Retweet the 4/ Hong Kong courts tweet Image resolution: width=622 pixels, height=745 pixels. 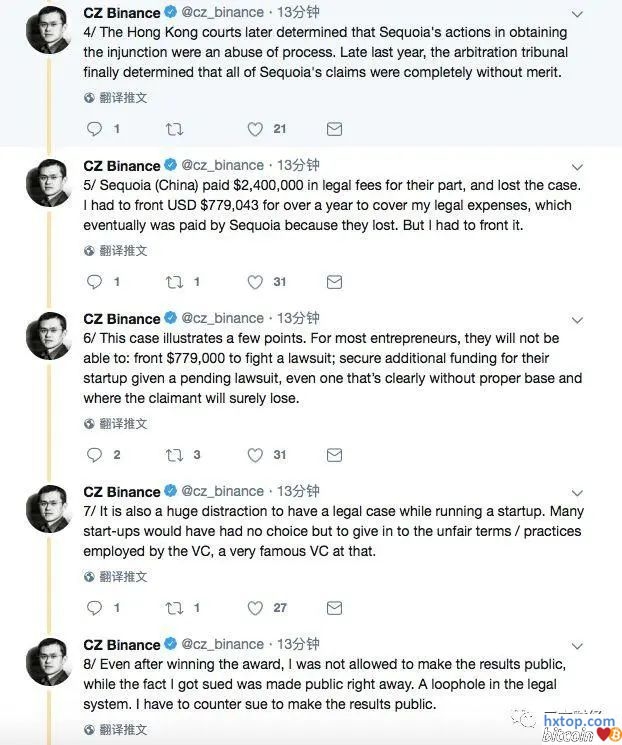point(174,129)
